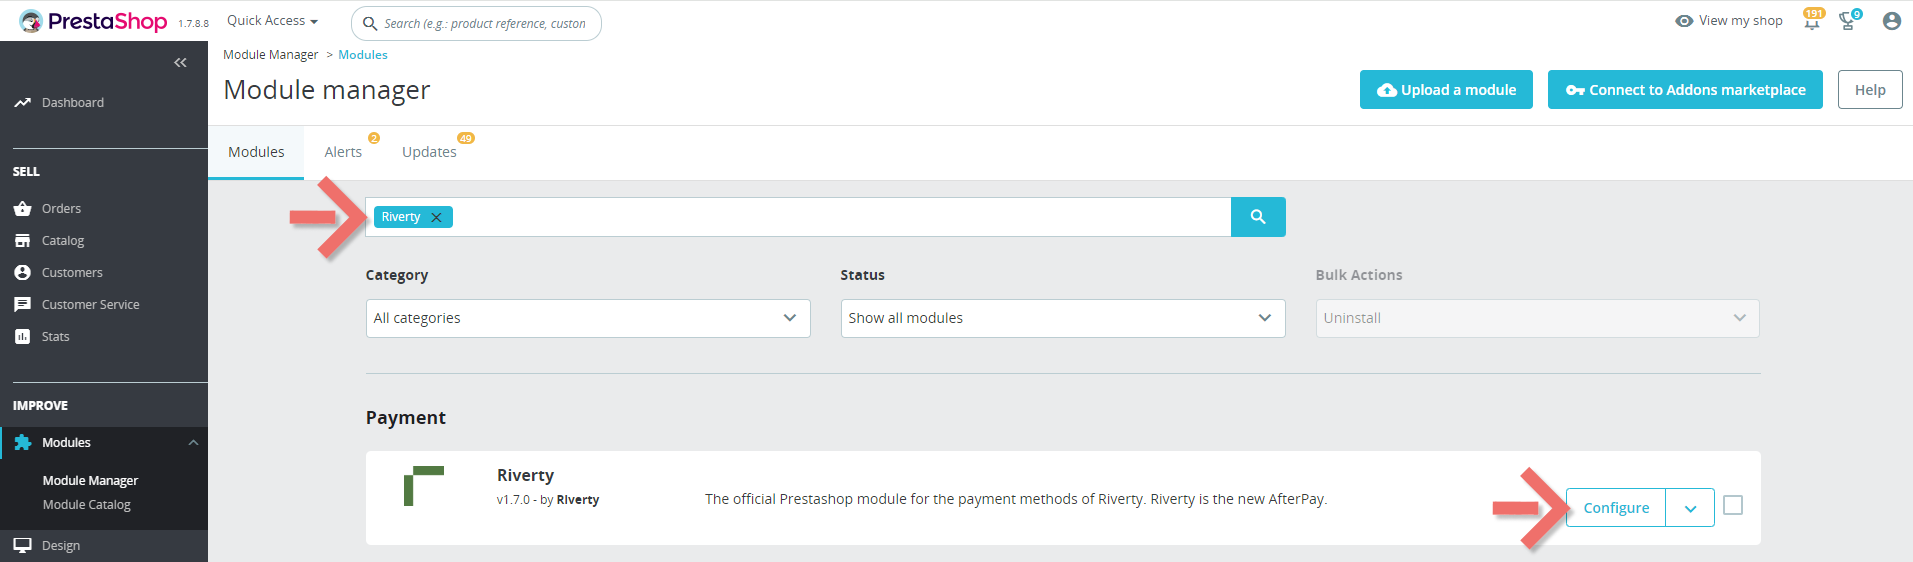
Task: Open the trophy gamification icon
Action: (1848, 22)
